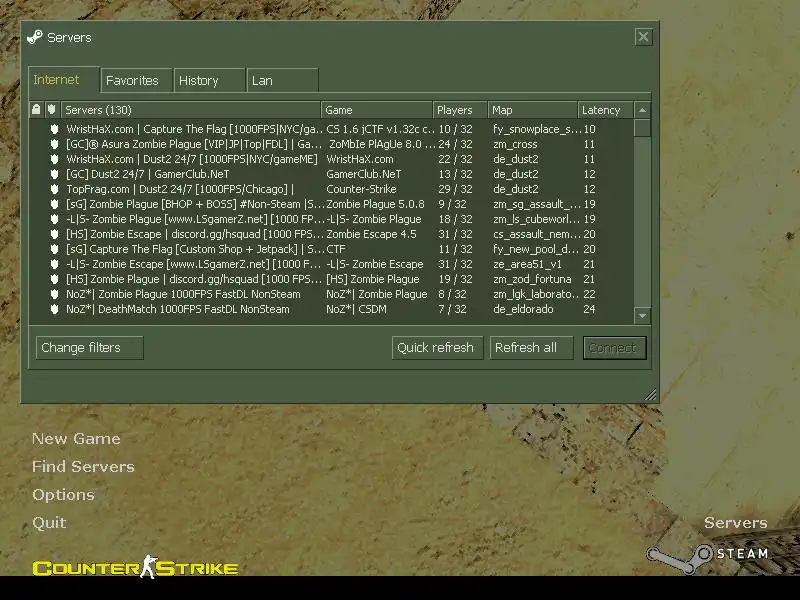Select 'NoZ*| Zombie Plague 1000FPS FastDL' server name

(183, 294)
